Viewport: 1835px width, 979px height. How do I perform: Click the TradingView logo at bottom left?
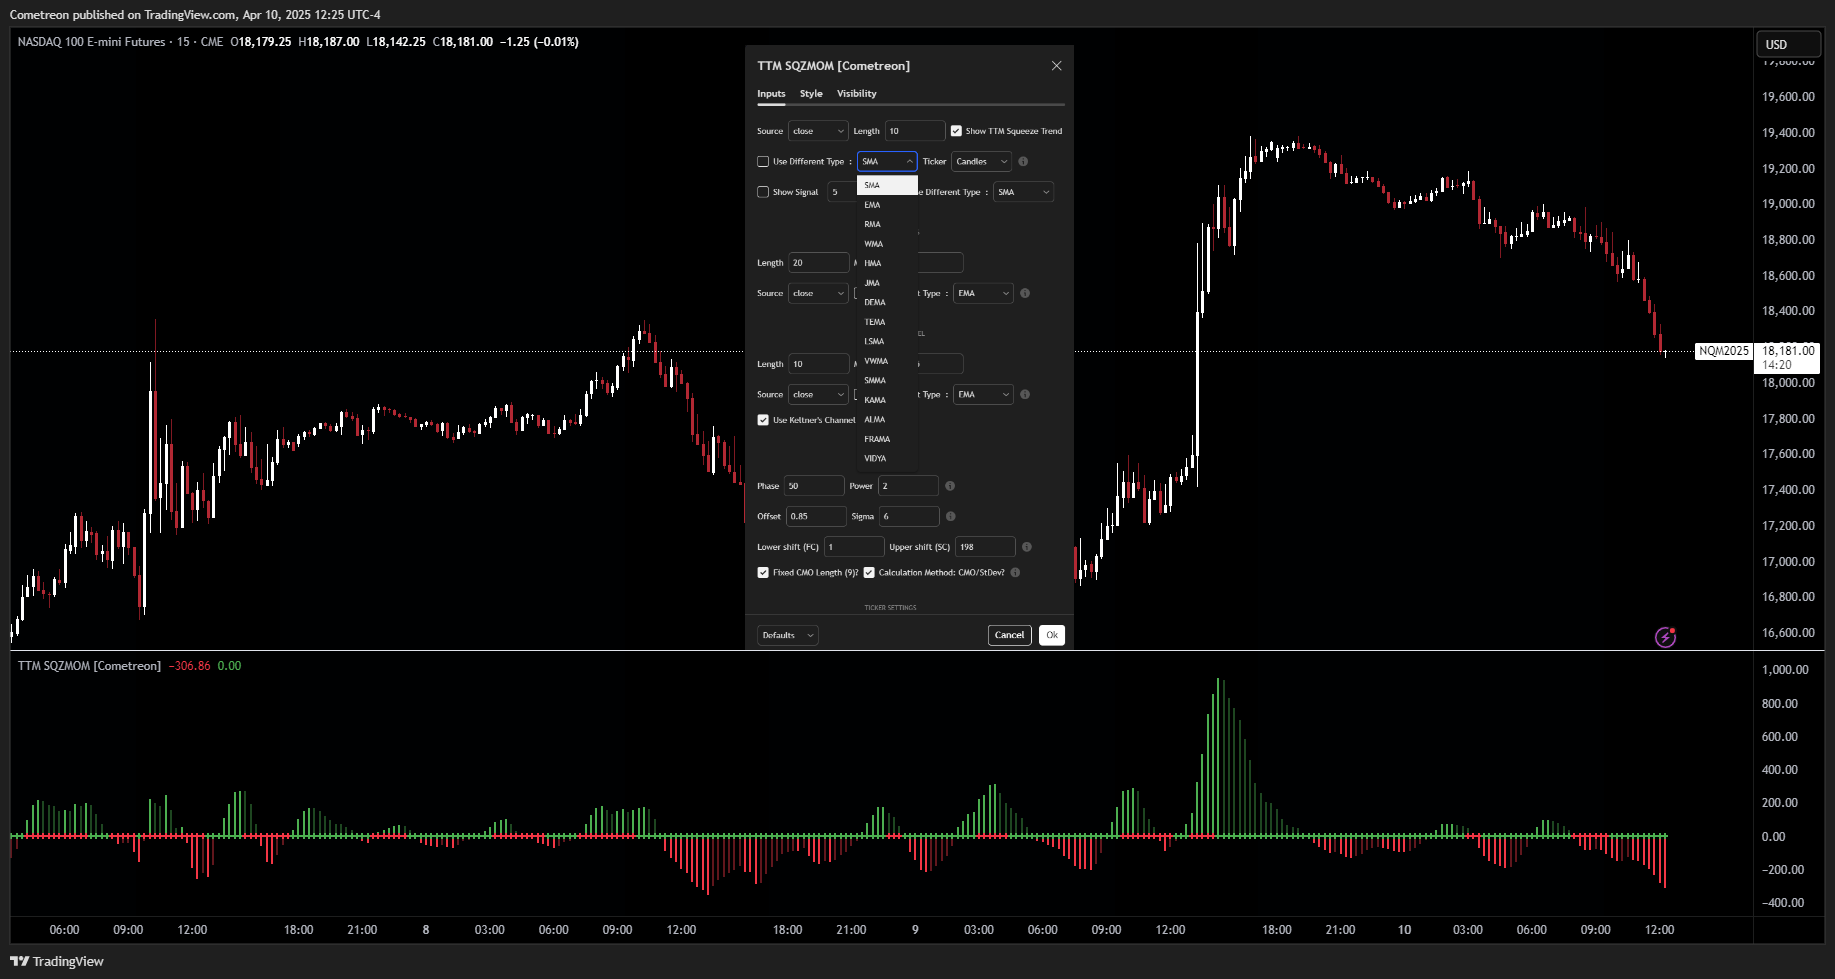(57, 961)
